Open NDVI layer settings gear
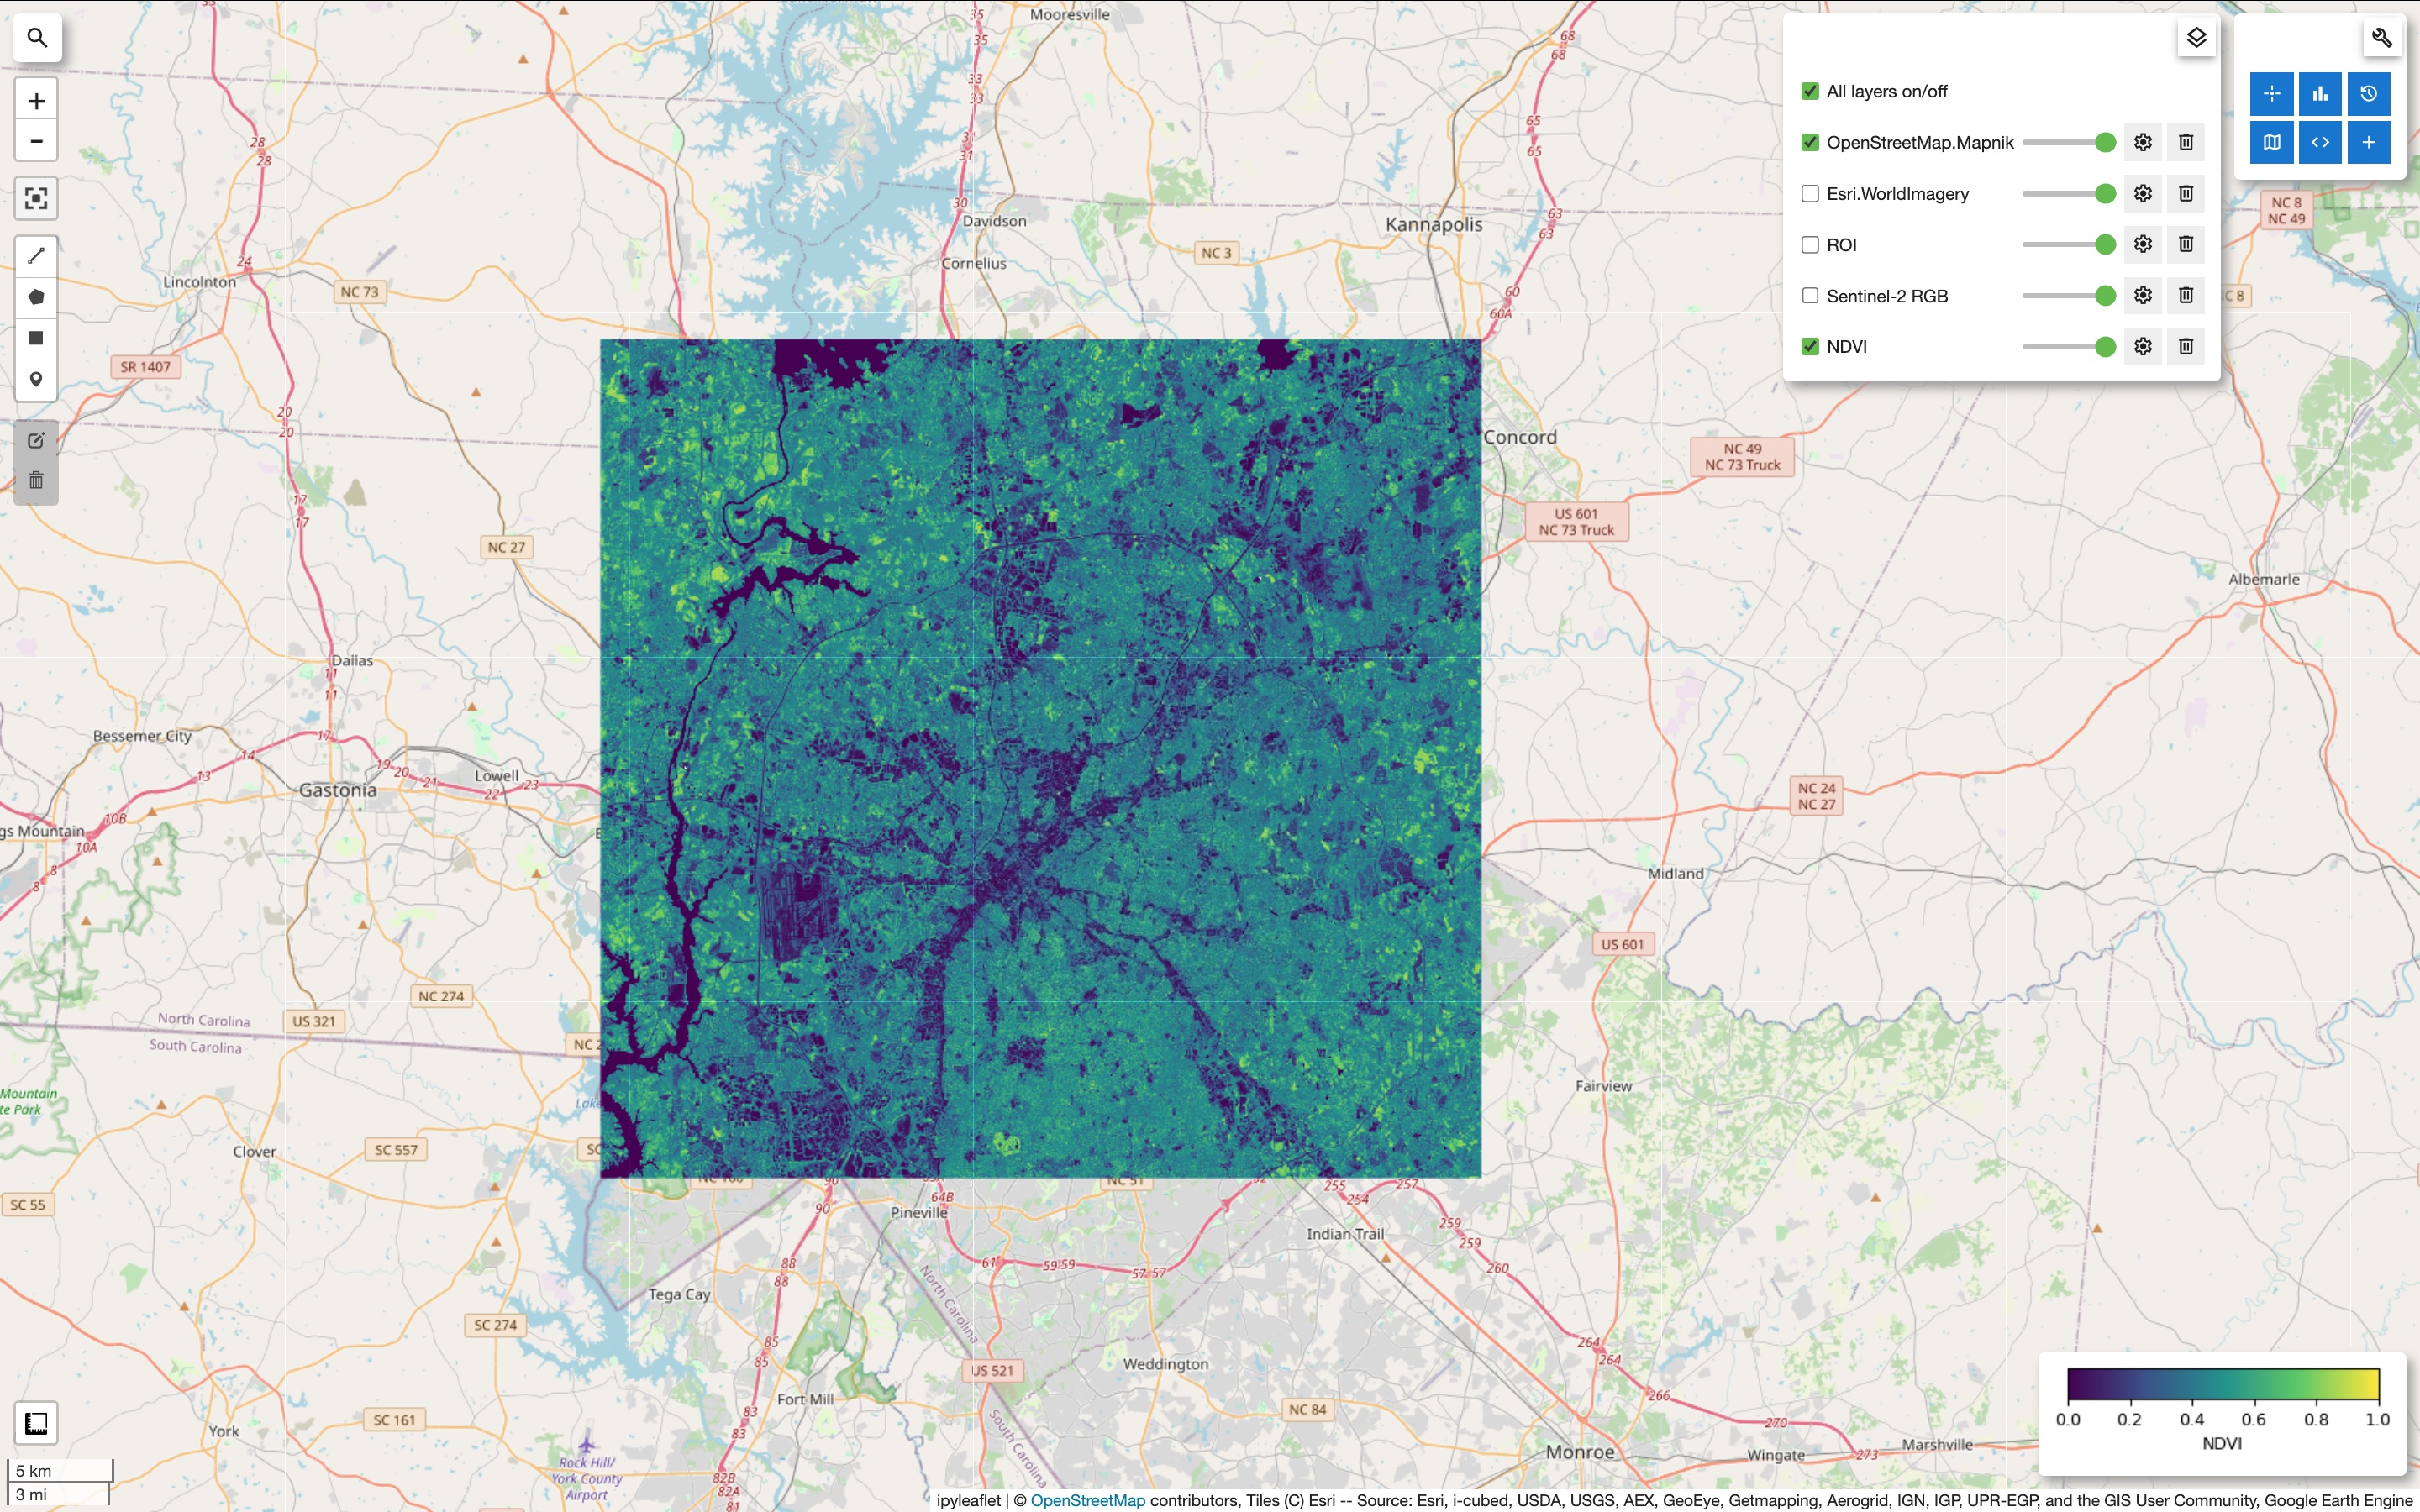Viewport: 2420px width, 1512px height. coord(2142,346)
